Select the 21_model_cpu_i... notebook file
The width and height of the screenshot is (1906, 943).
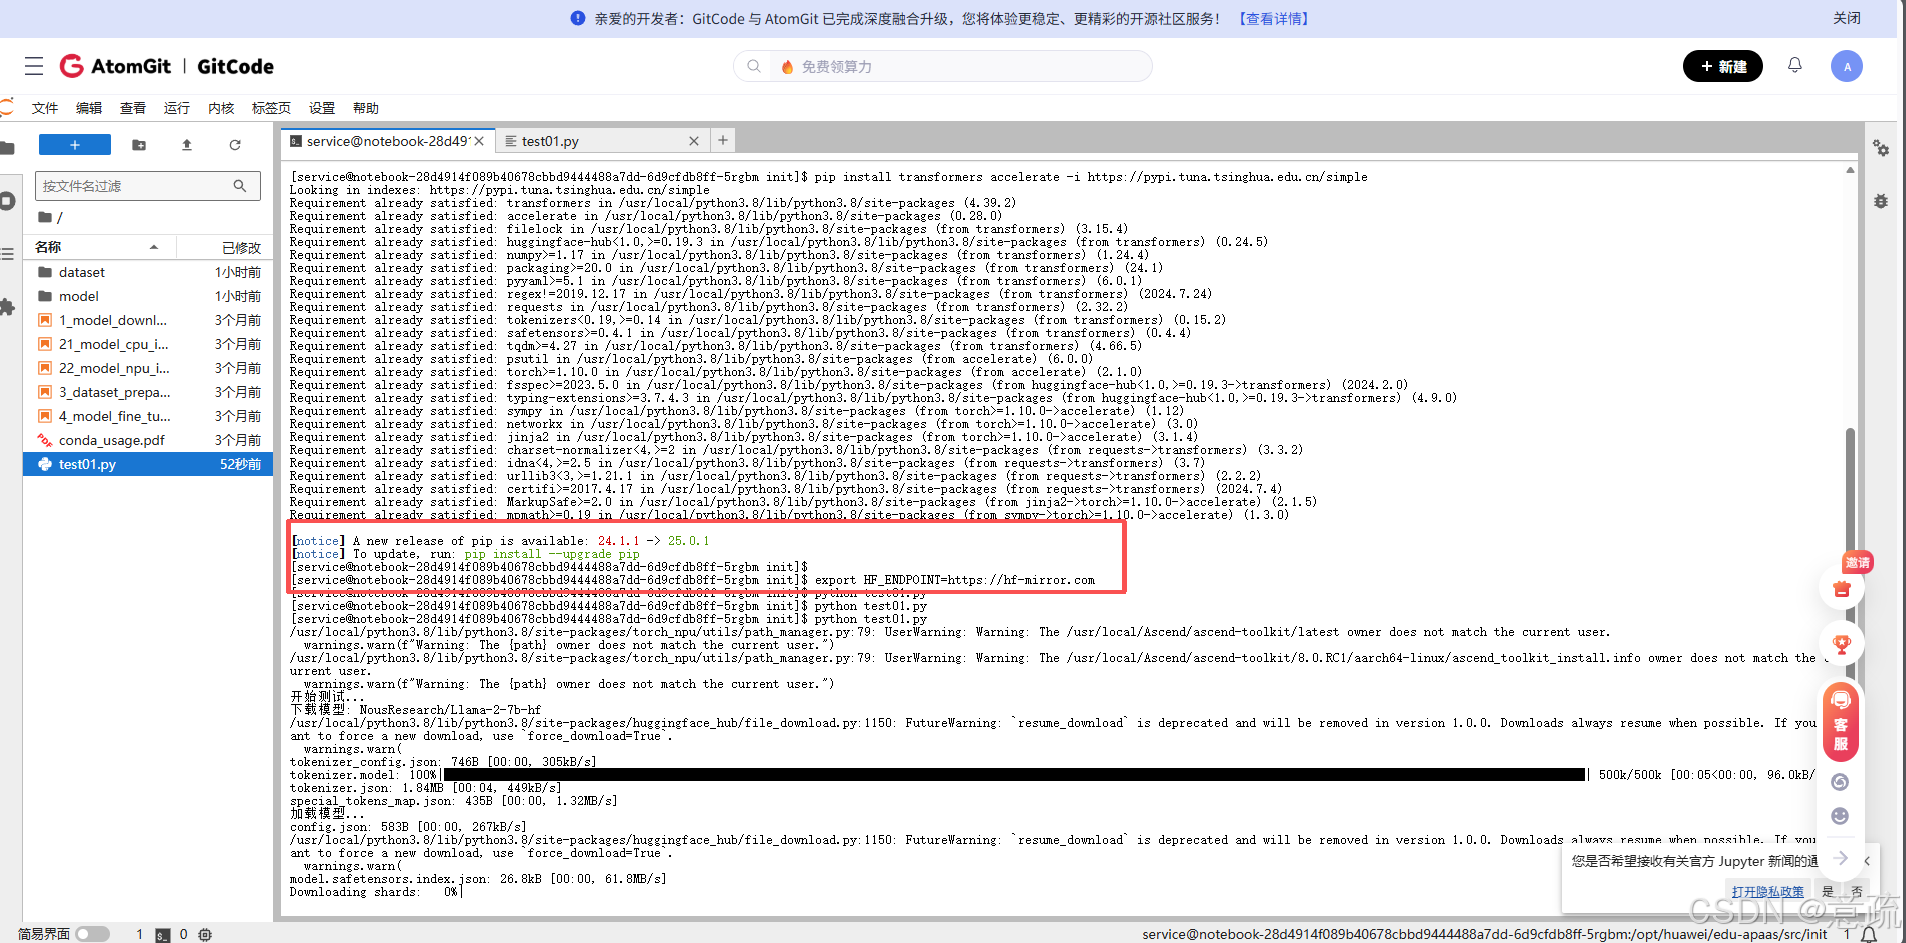coord(148,344)
